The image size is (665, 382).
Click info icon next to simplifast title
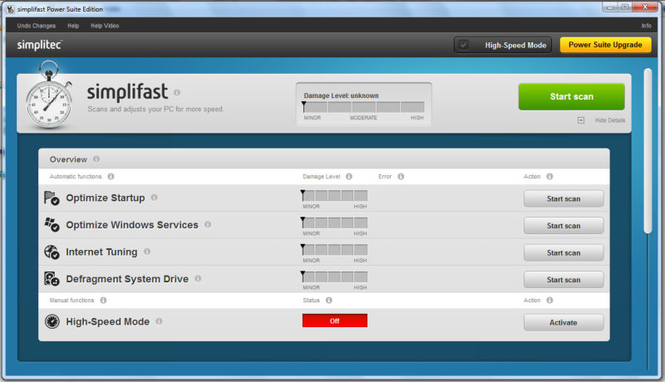(x=177, y=92)
